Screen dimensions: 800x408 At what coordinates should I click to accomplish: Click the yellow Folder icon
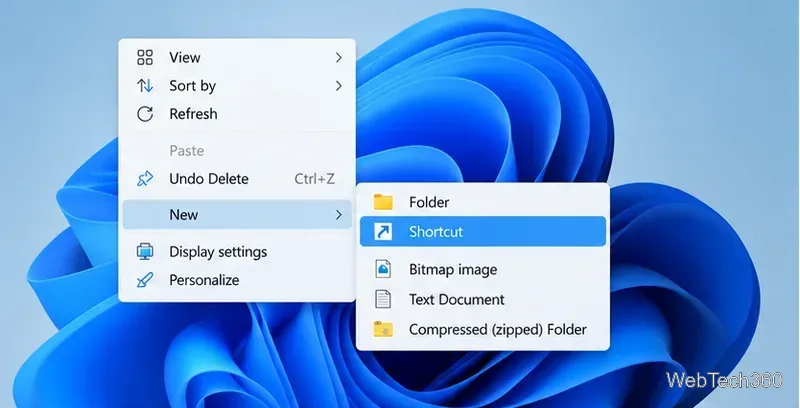point(383,202)
